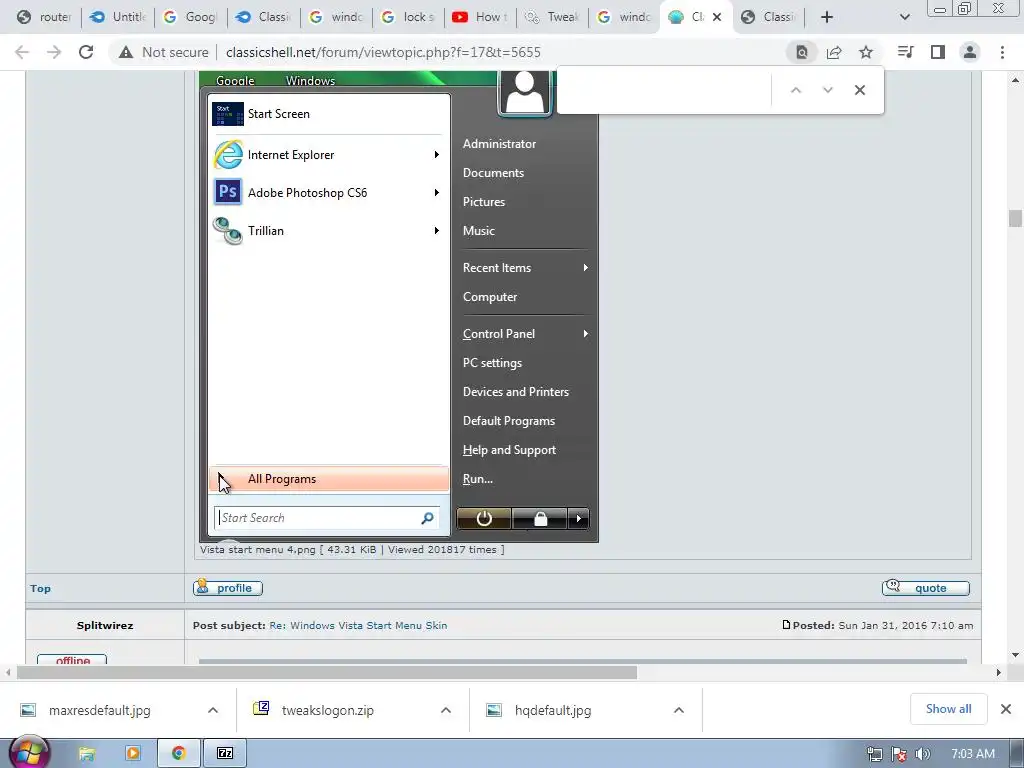The image size is (1024, 768).
Task: Reload the page with the refresh icon
Action: click(86, 52)
